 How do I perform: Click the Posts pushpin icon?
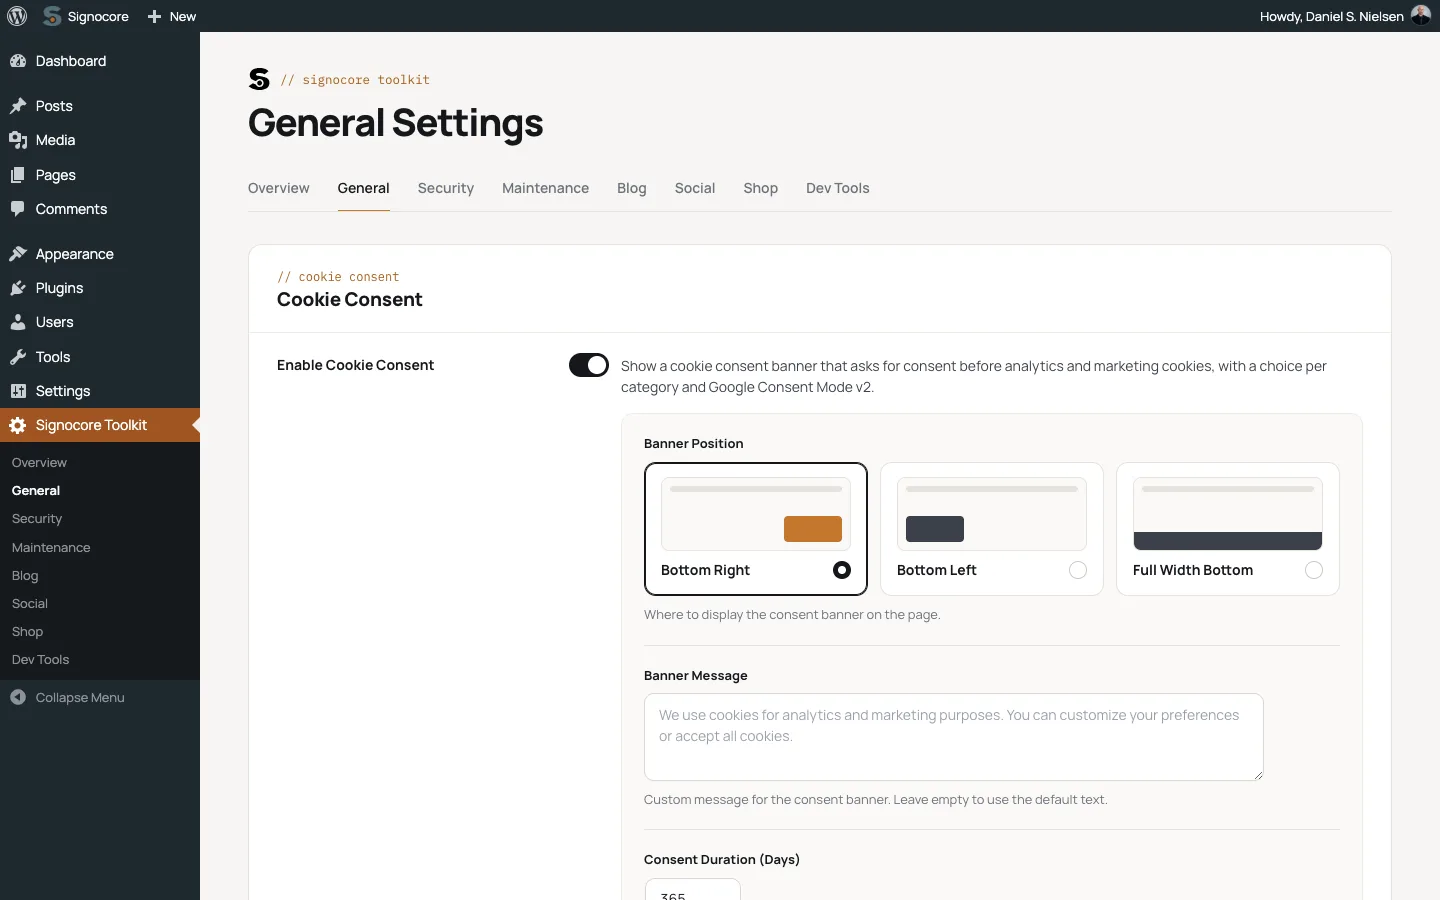(x=18, y=106)
